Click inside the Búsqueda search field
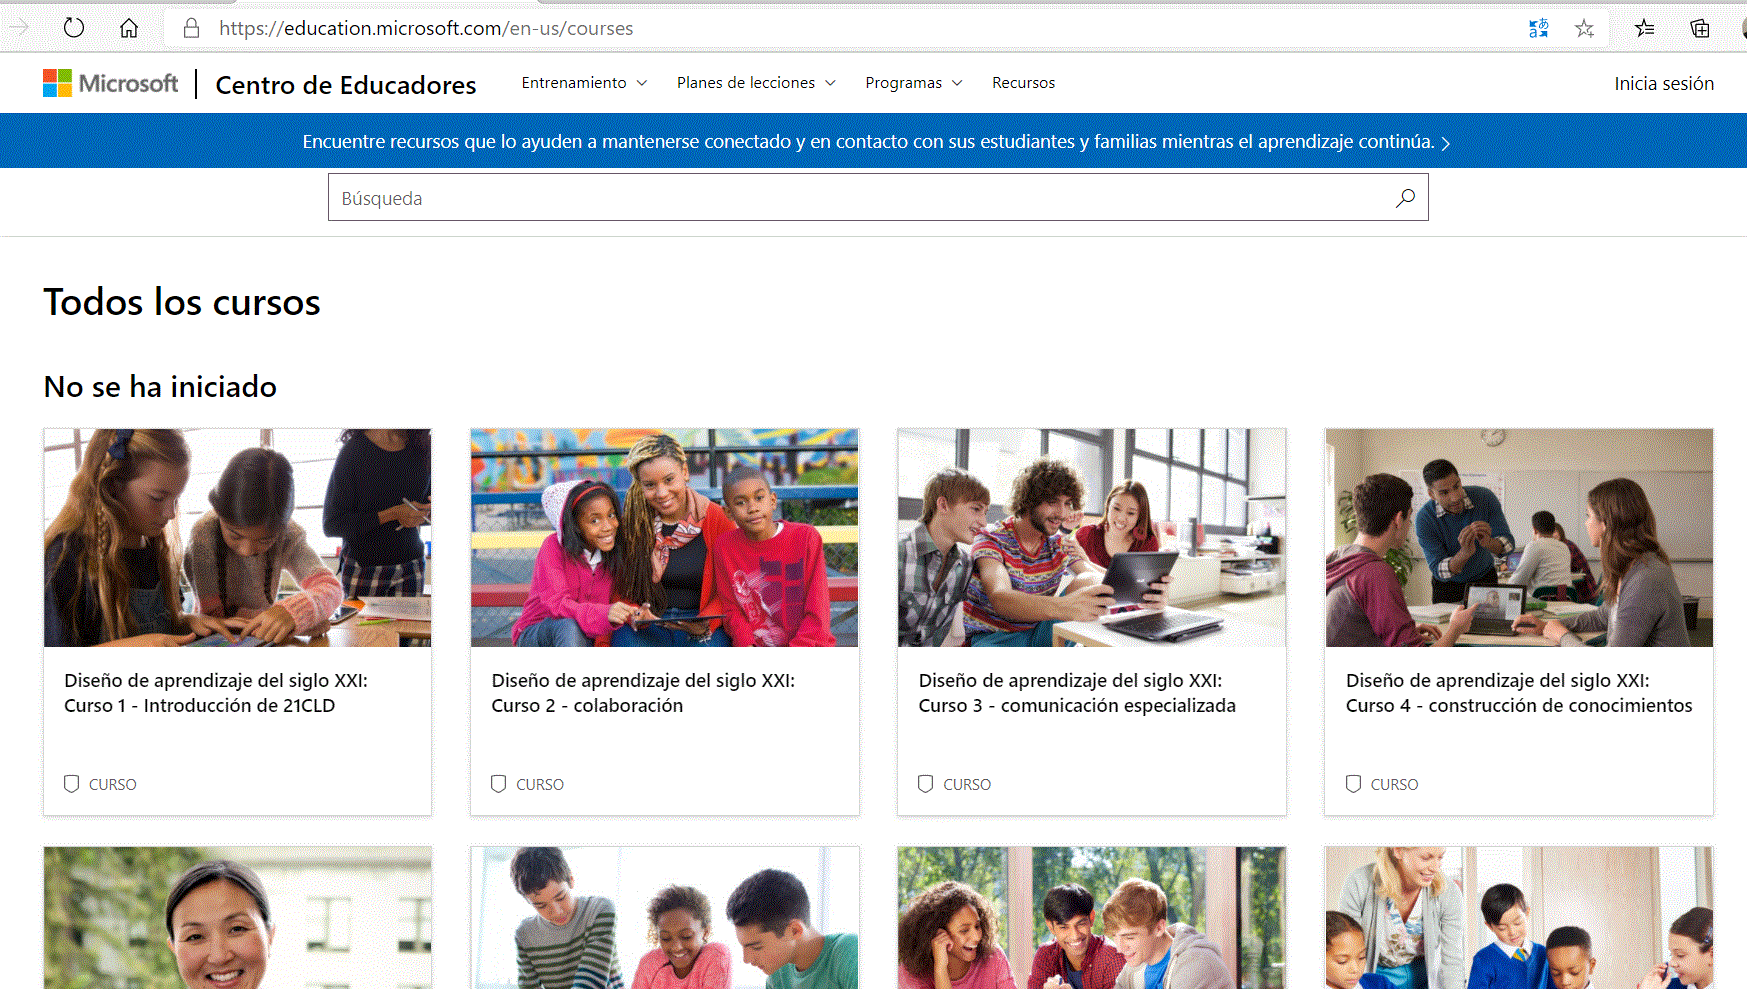Viewport: 1747px width, 989px height. point(800,197)
